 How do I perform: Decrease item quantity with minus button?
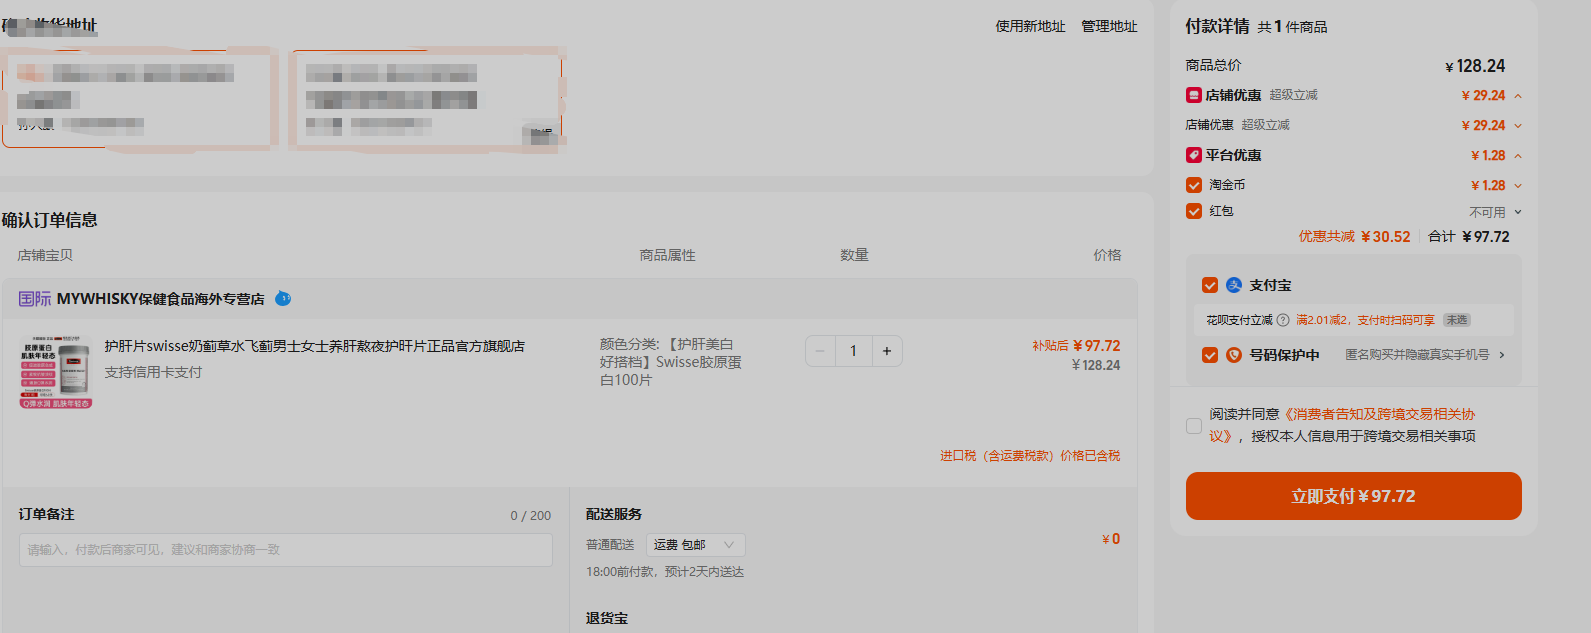(820, 351)
